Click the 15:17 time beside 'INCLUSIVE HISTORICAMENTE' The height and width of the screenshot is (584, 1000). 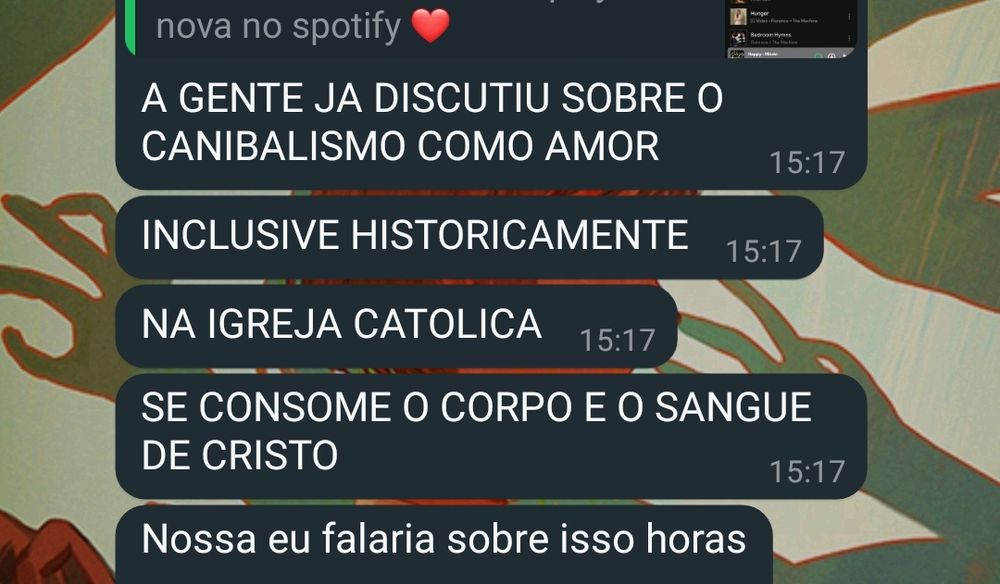(x=763, y=251)
